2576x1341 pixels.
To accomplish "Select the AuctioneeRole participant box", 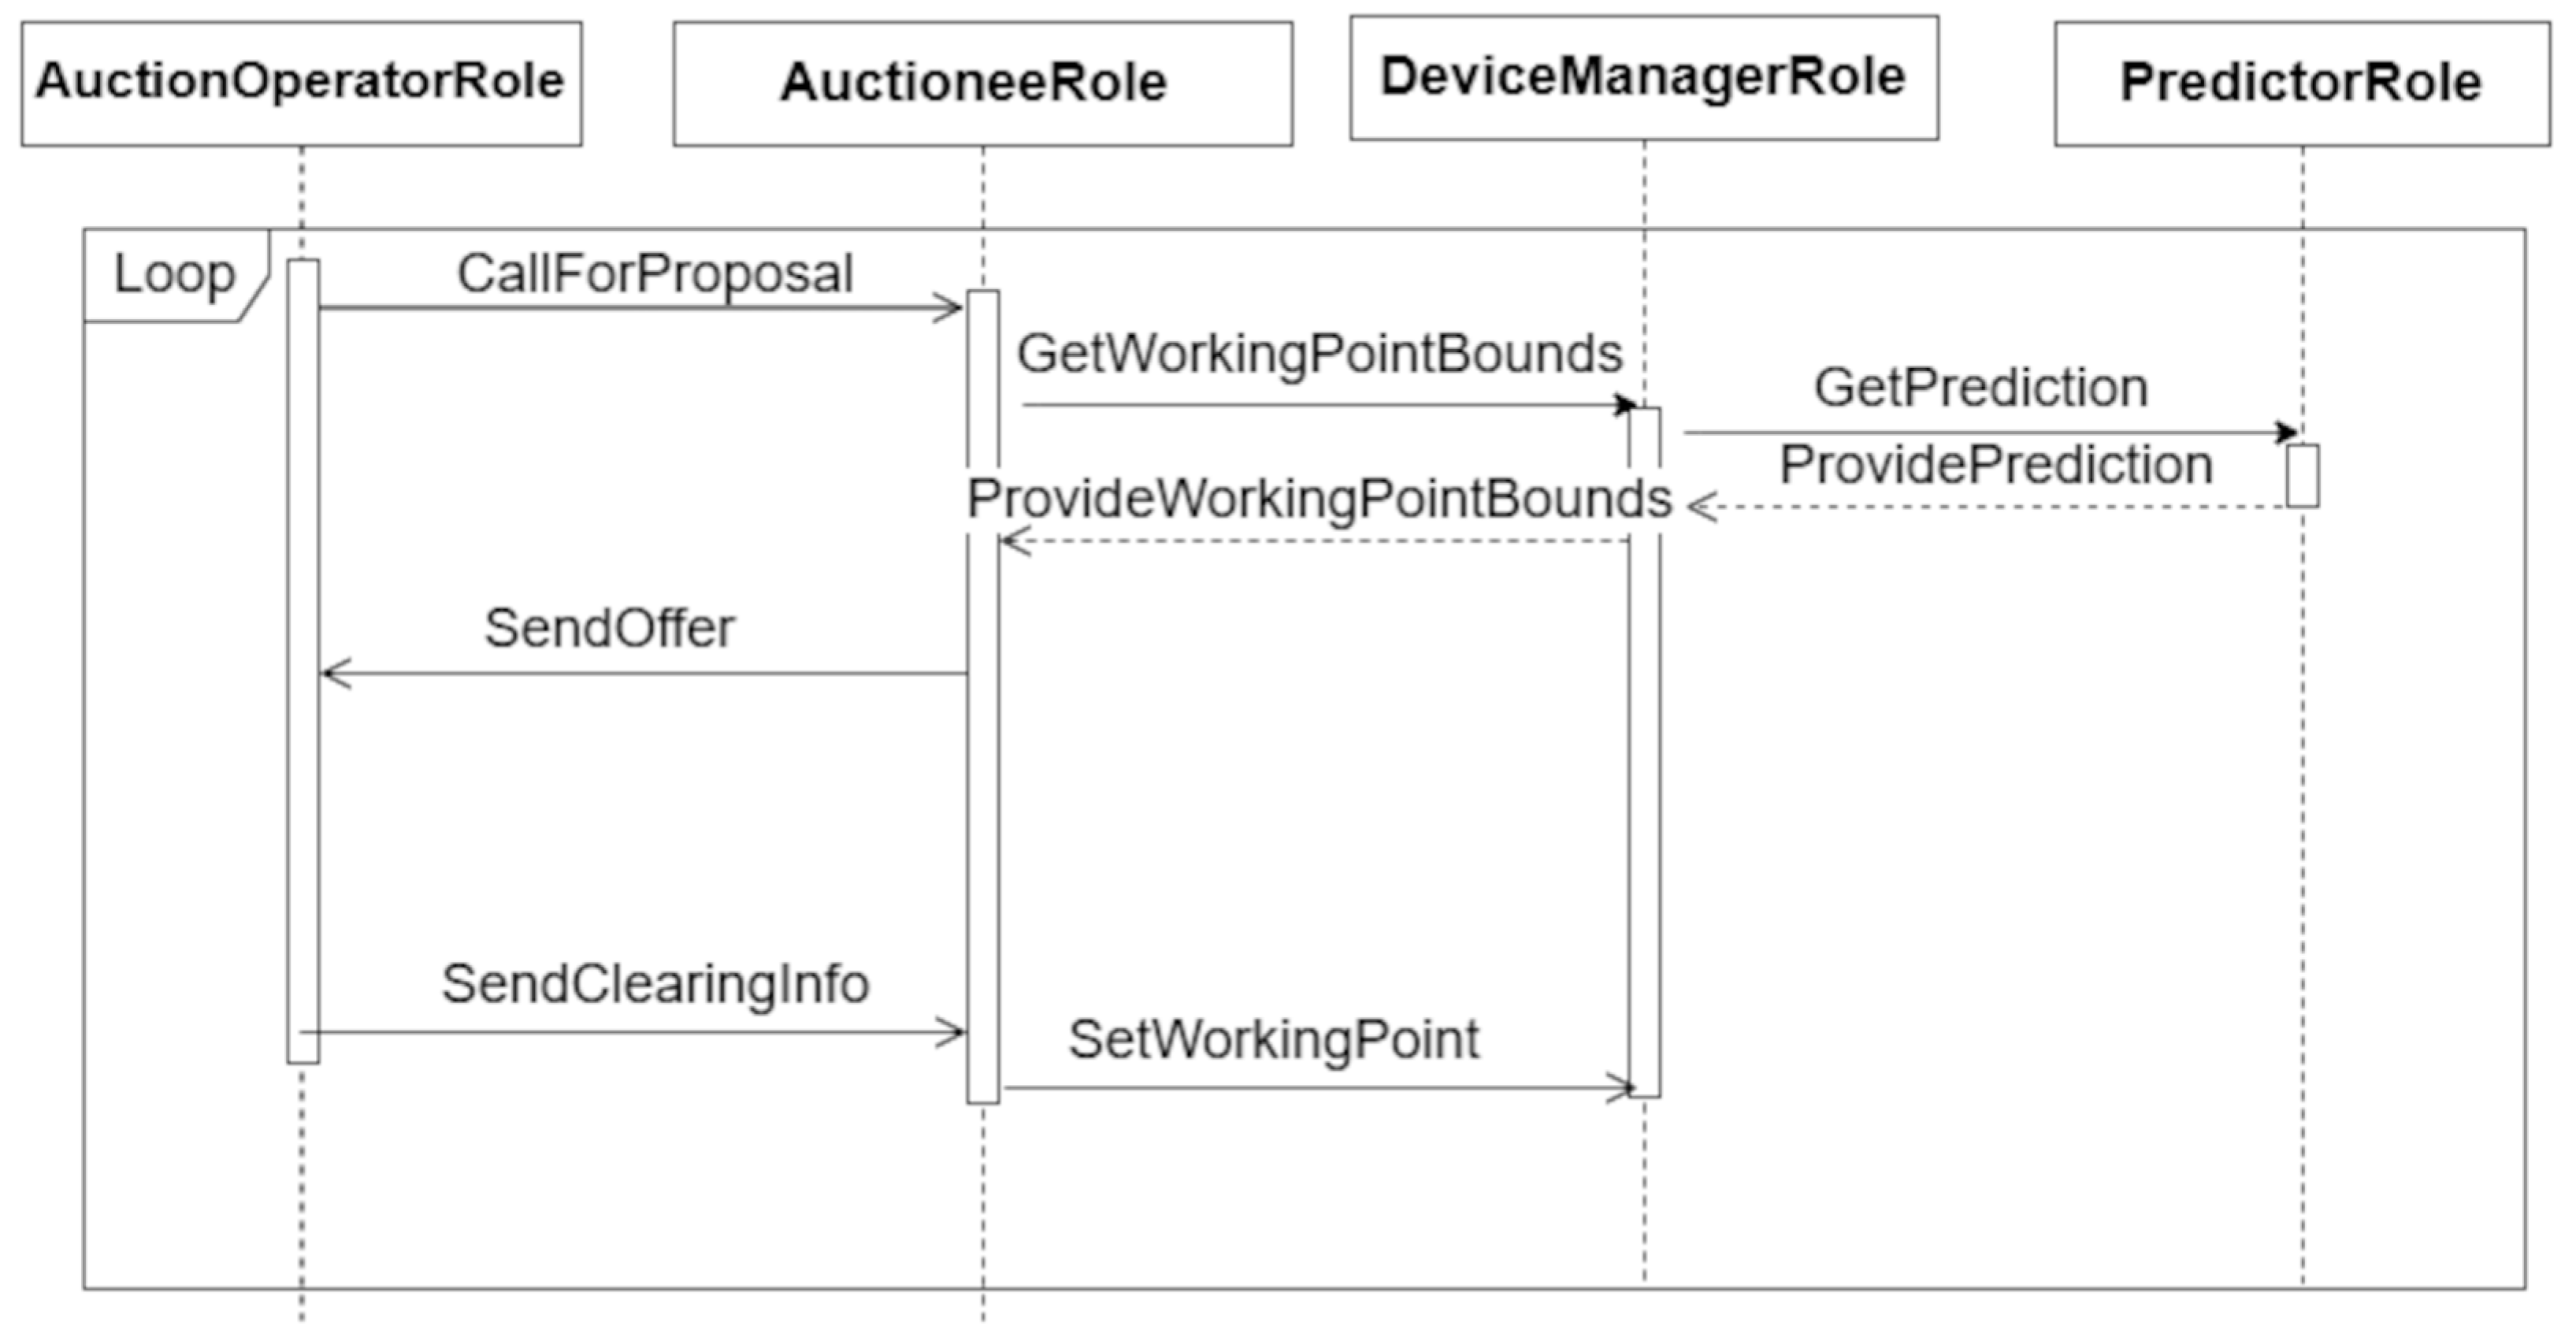I will 982,83.
